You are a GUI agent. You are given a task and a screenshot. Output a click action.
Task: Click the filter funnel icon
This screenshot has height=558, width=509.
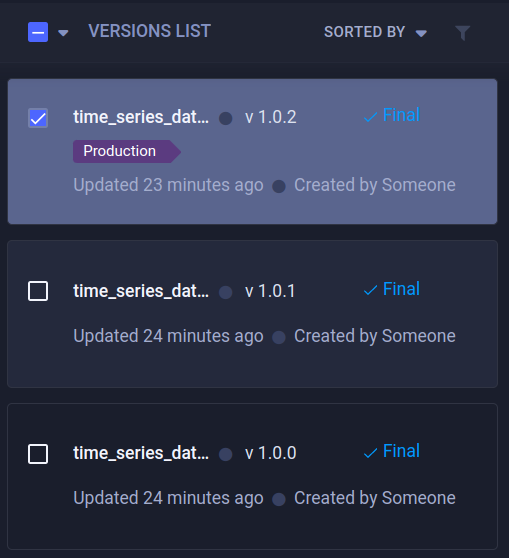tap(463, 33)
